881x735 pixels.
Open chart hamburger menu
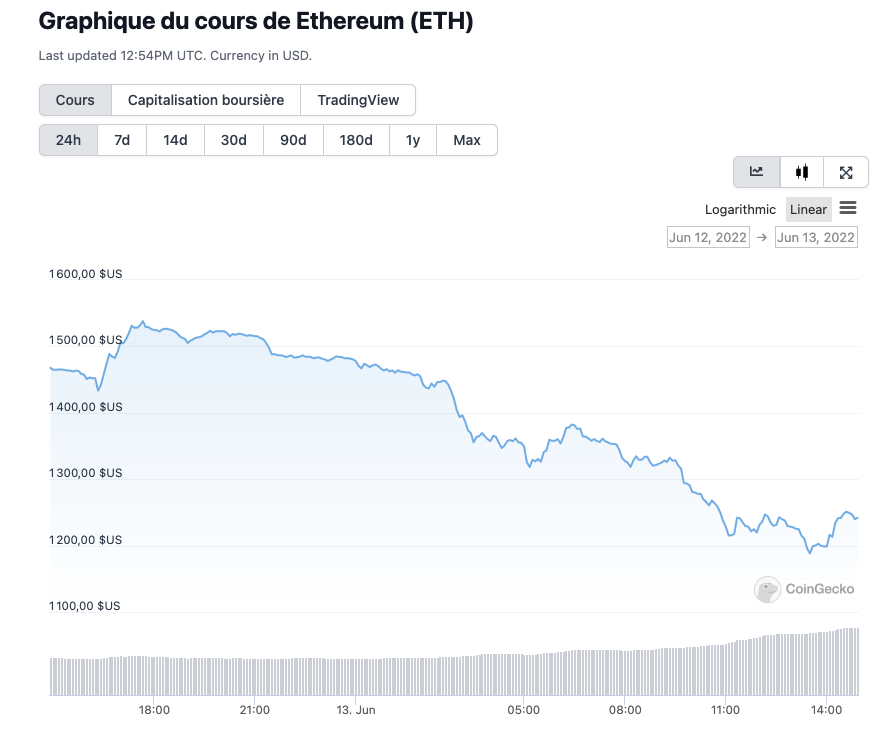pyautogui.click(x=848, y=208)
